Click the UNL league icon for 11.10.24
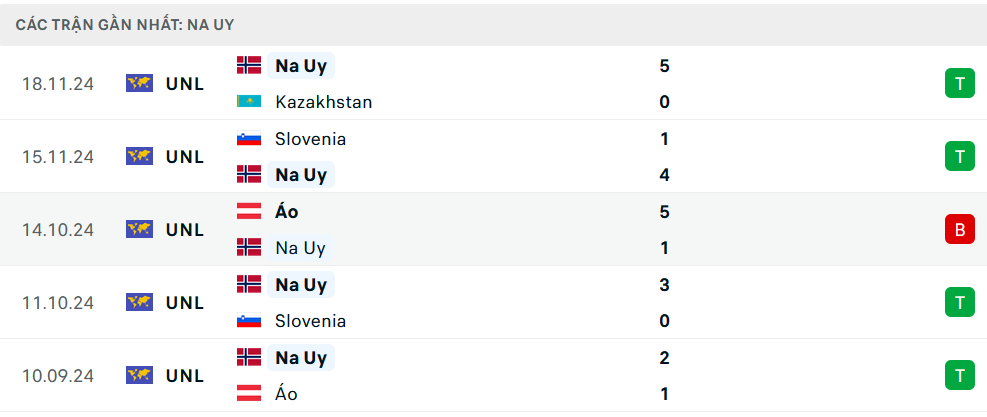 click(139, 303)
